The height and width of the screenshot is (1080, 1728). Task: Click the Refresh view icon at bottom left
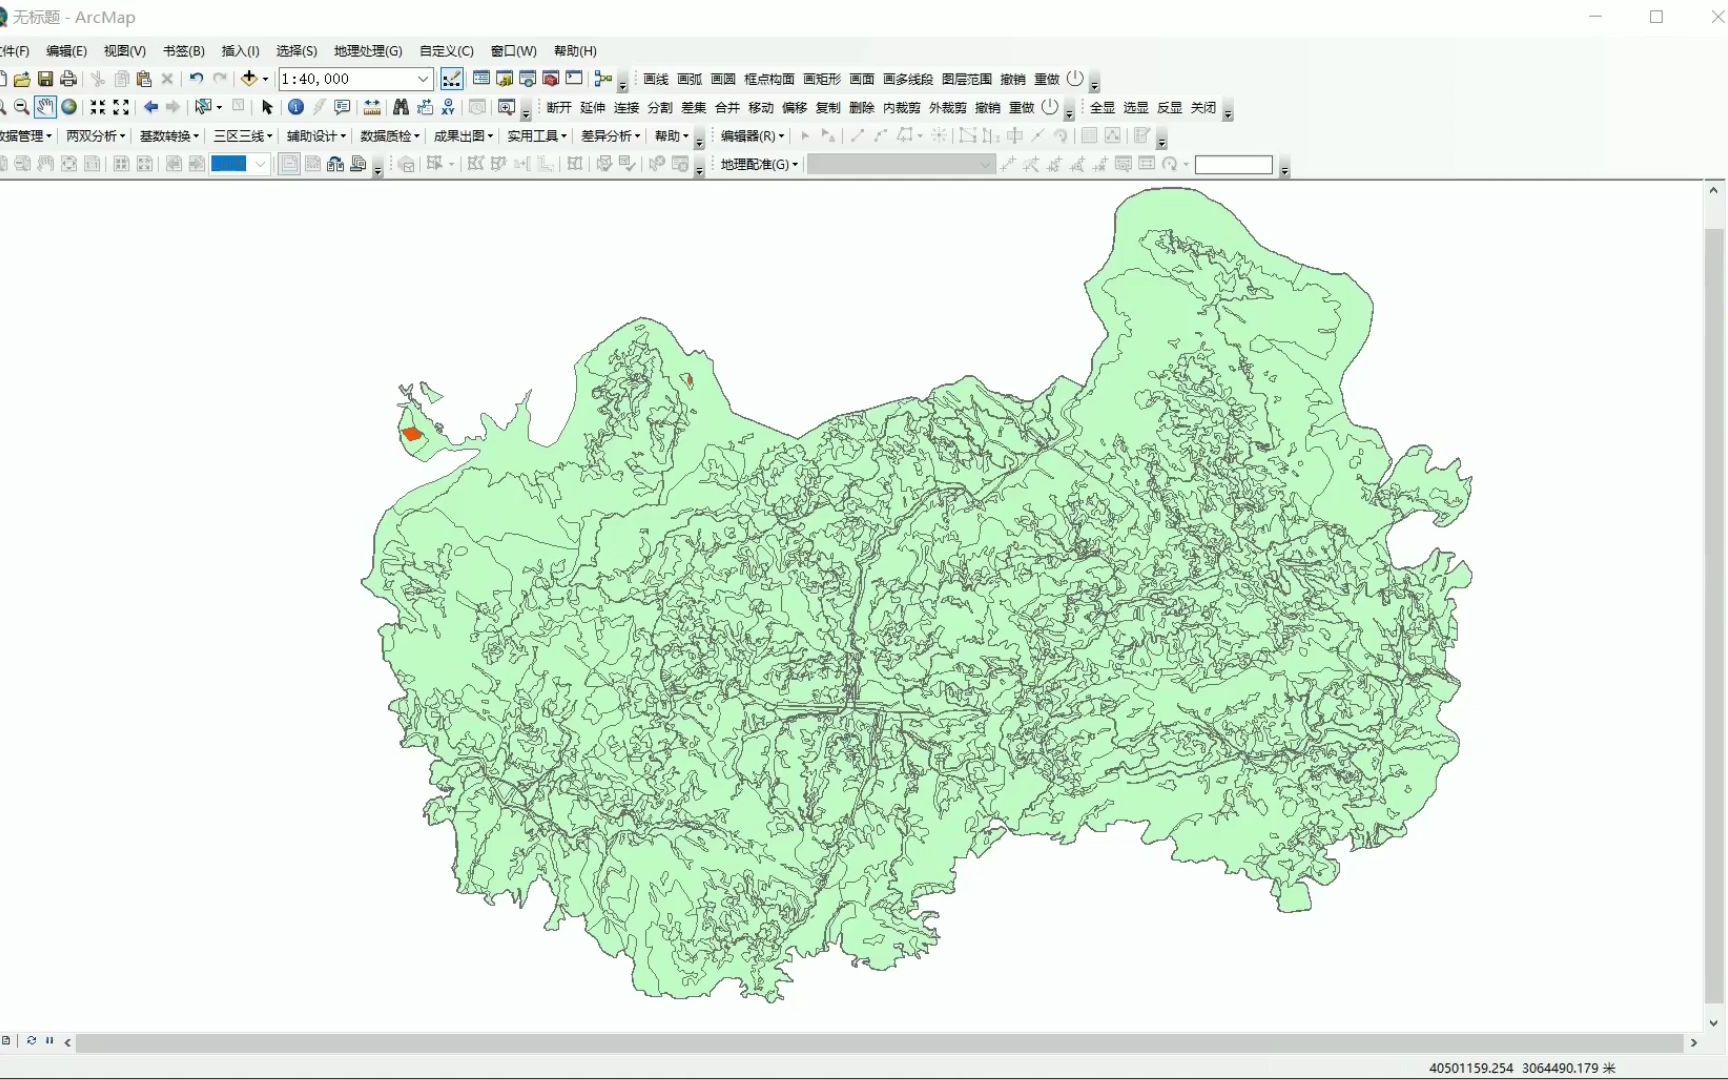coord(31,1041)
